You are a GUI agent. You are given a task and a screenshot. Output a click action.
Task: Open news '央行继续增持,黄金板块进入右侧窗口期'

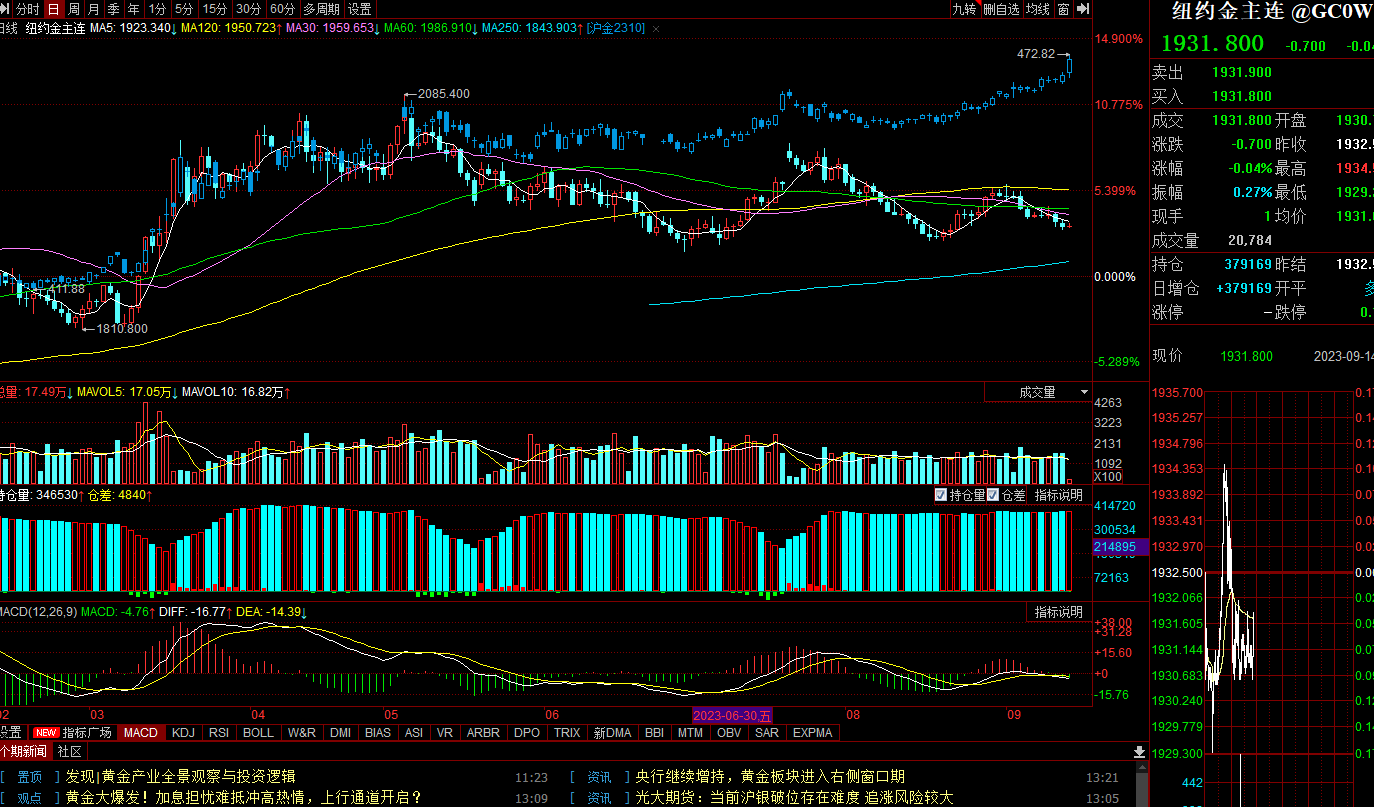(x=770, y=777)
